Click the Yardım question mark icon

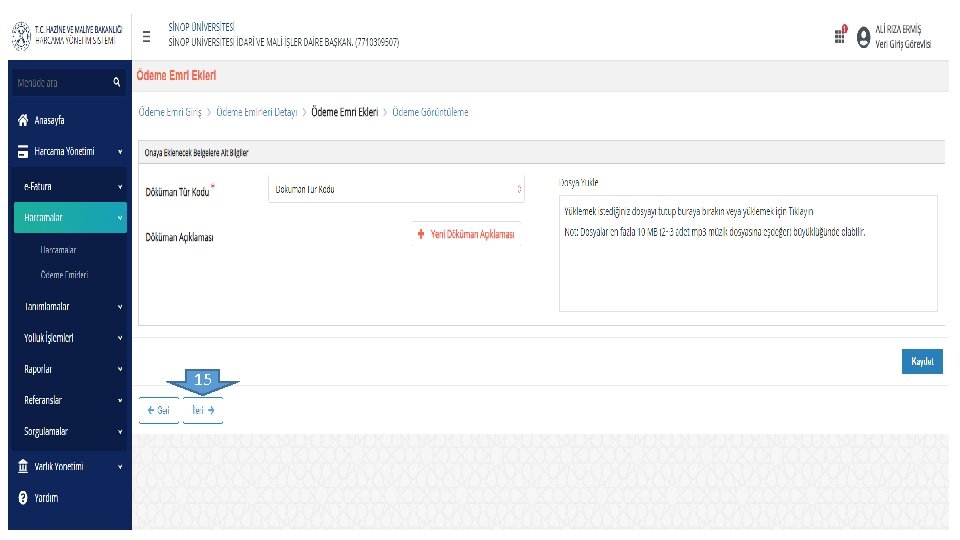coord(23,498)
